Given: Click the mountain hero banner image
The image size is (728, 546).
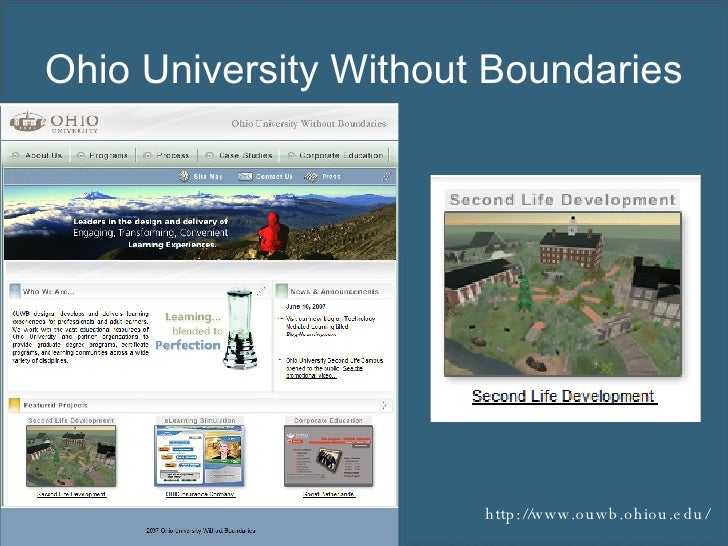Looking at the screenshot, I should point(200,223).
